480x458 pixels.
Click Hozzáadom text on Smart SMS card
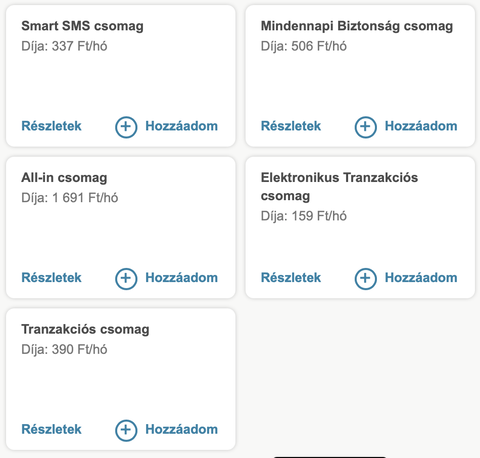pos(182,126)
